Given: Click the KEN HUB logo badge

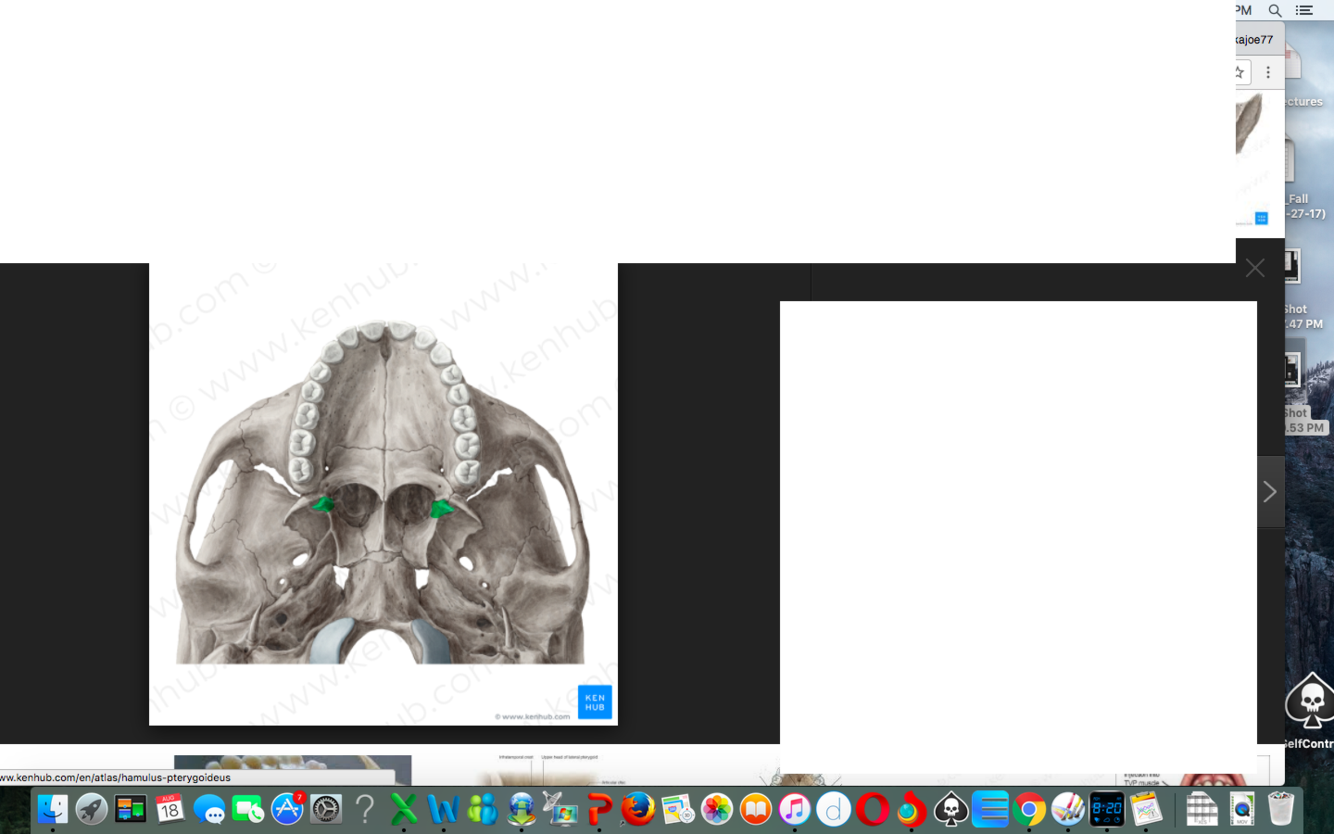Looking at the screenshot, I should click(x=594, y=701).
